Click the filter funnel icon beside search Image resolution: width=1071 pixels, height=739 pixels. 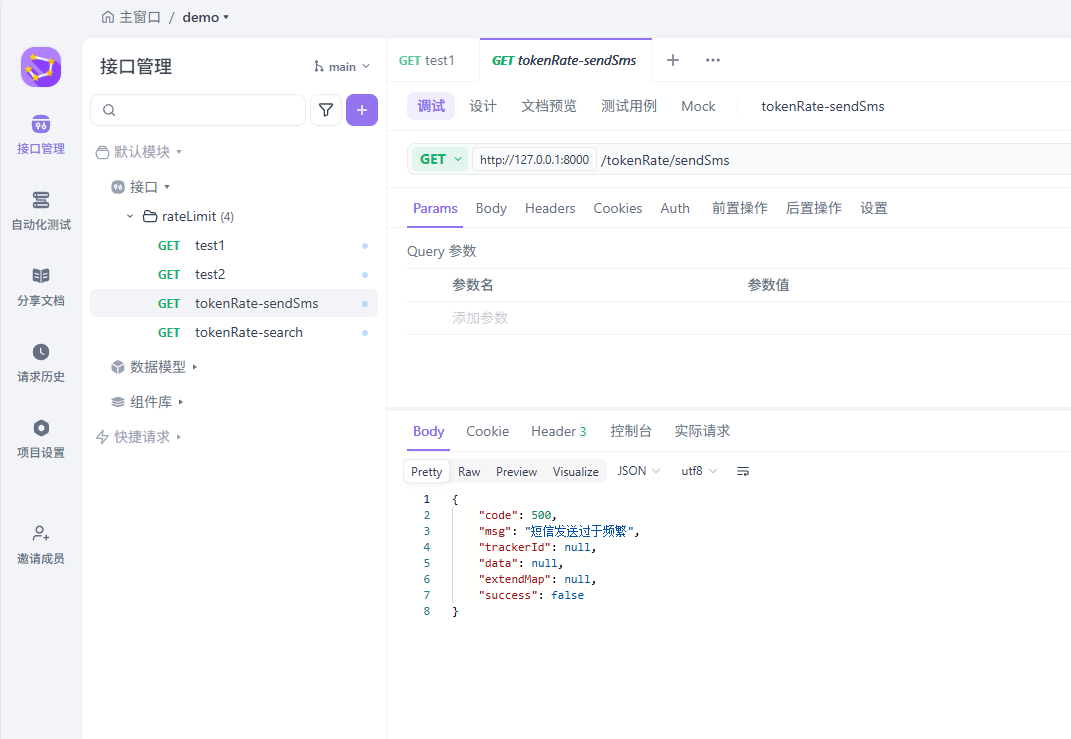tap(326, 110)
